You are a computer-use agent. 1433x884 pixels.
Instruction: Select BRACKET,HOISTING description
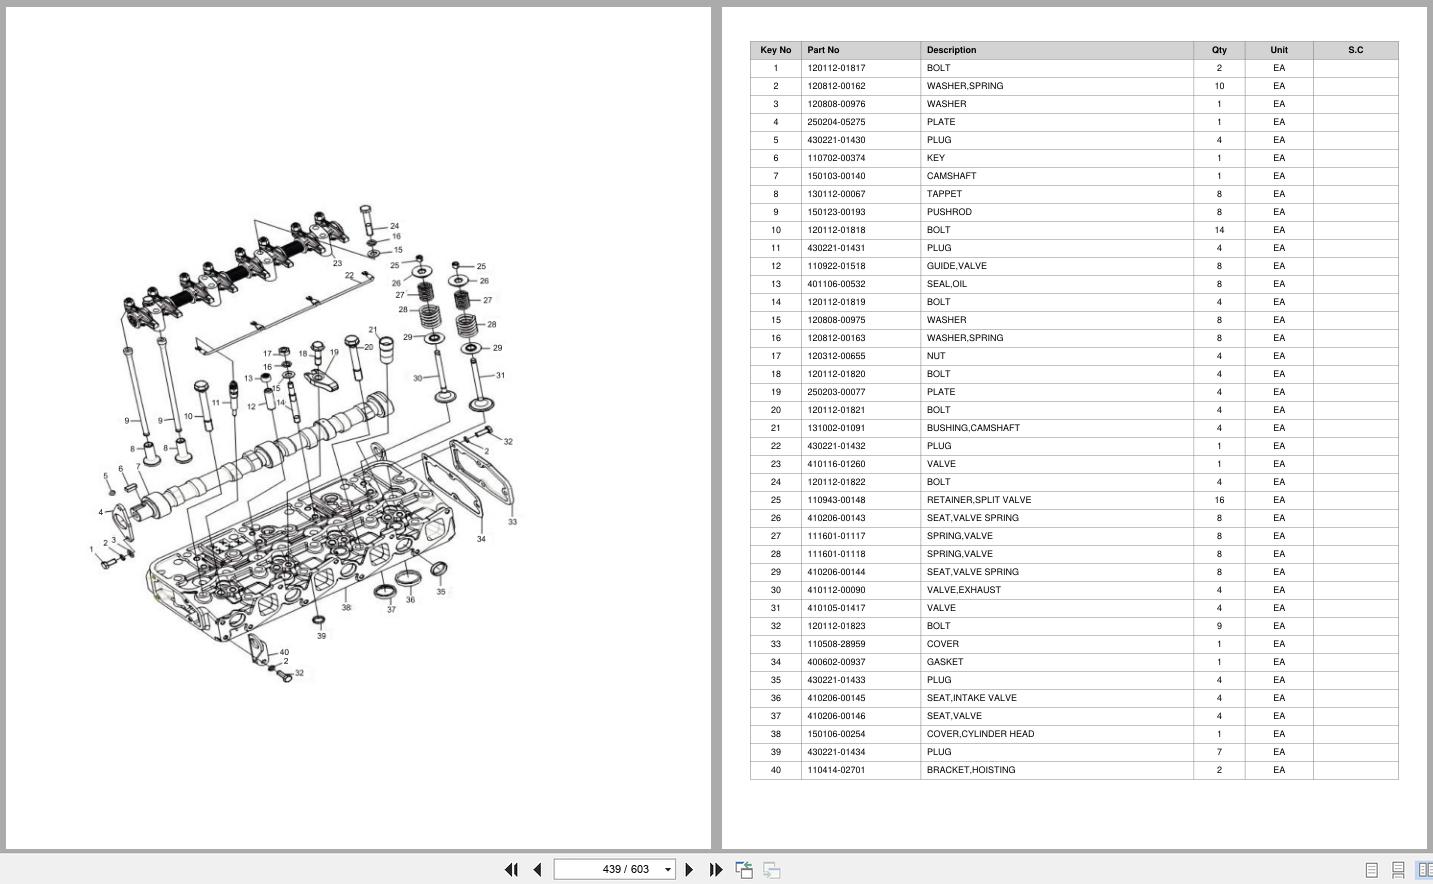(x=971, y=770)
